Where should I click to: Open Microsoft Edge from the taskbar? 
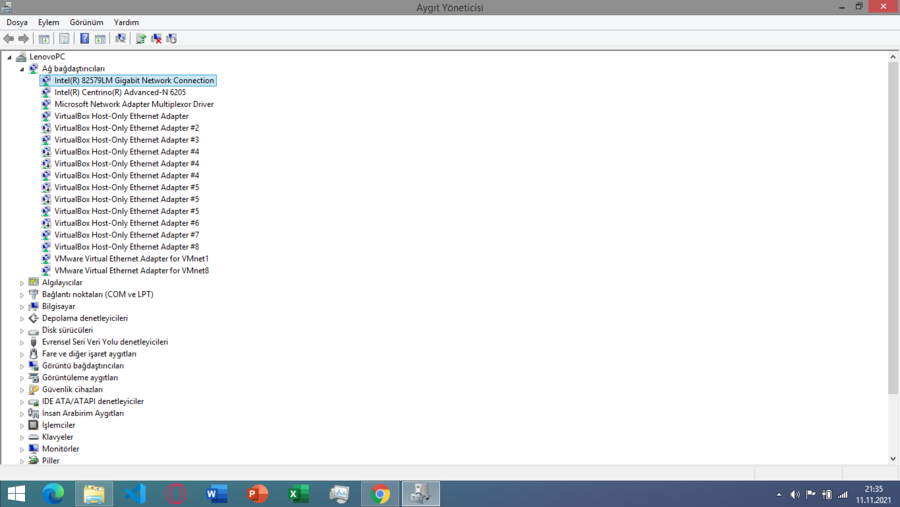53,494
